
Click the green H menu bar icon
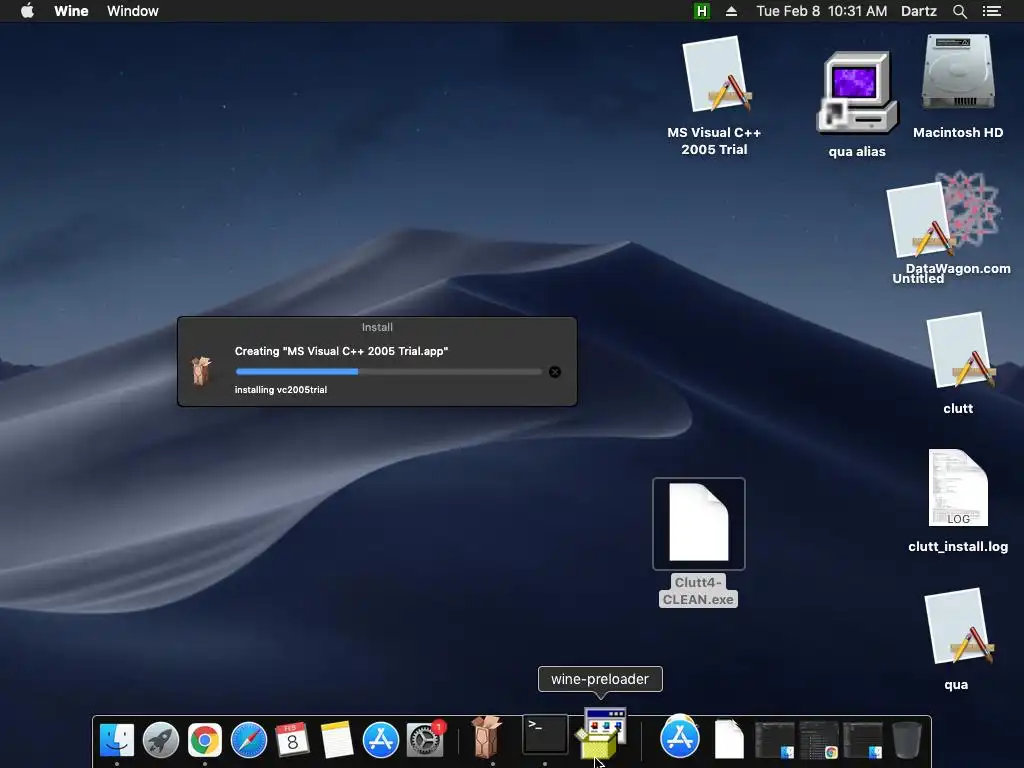[x=701, y=11]
